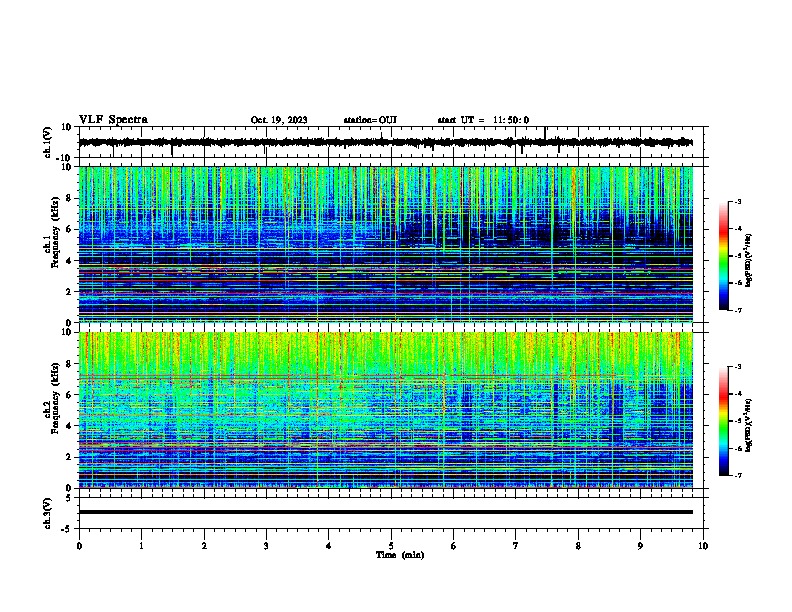The image size is (792, 612).
Task: Click the ch.2 spectrogram color scale bar
Action: click(x=724, y=421)
